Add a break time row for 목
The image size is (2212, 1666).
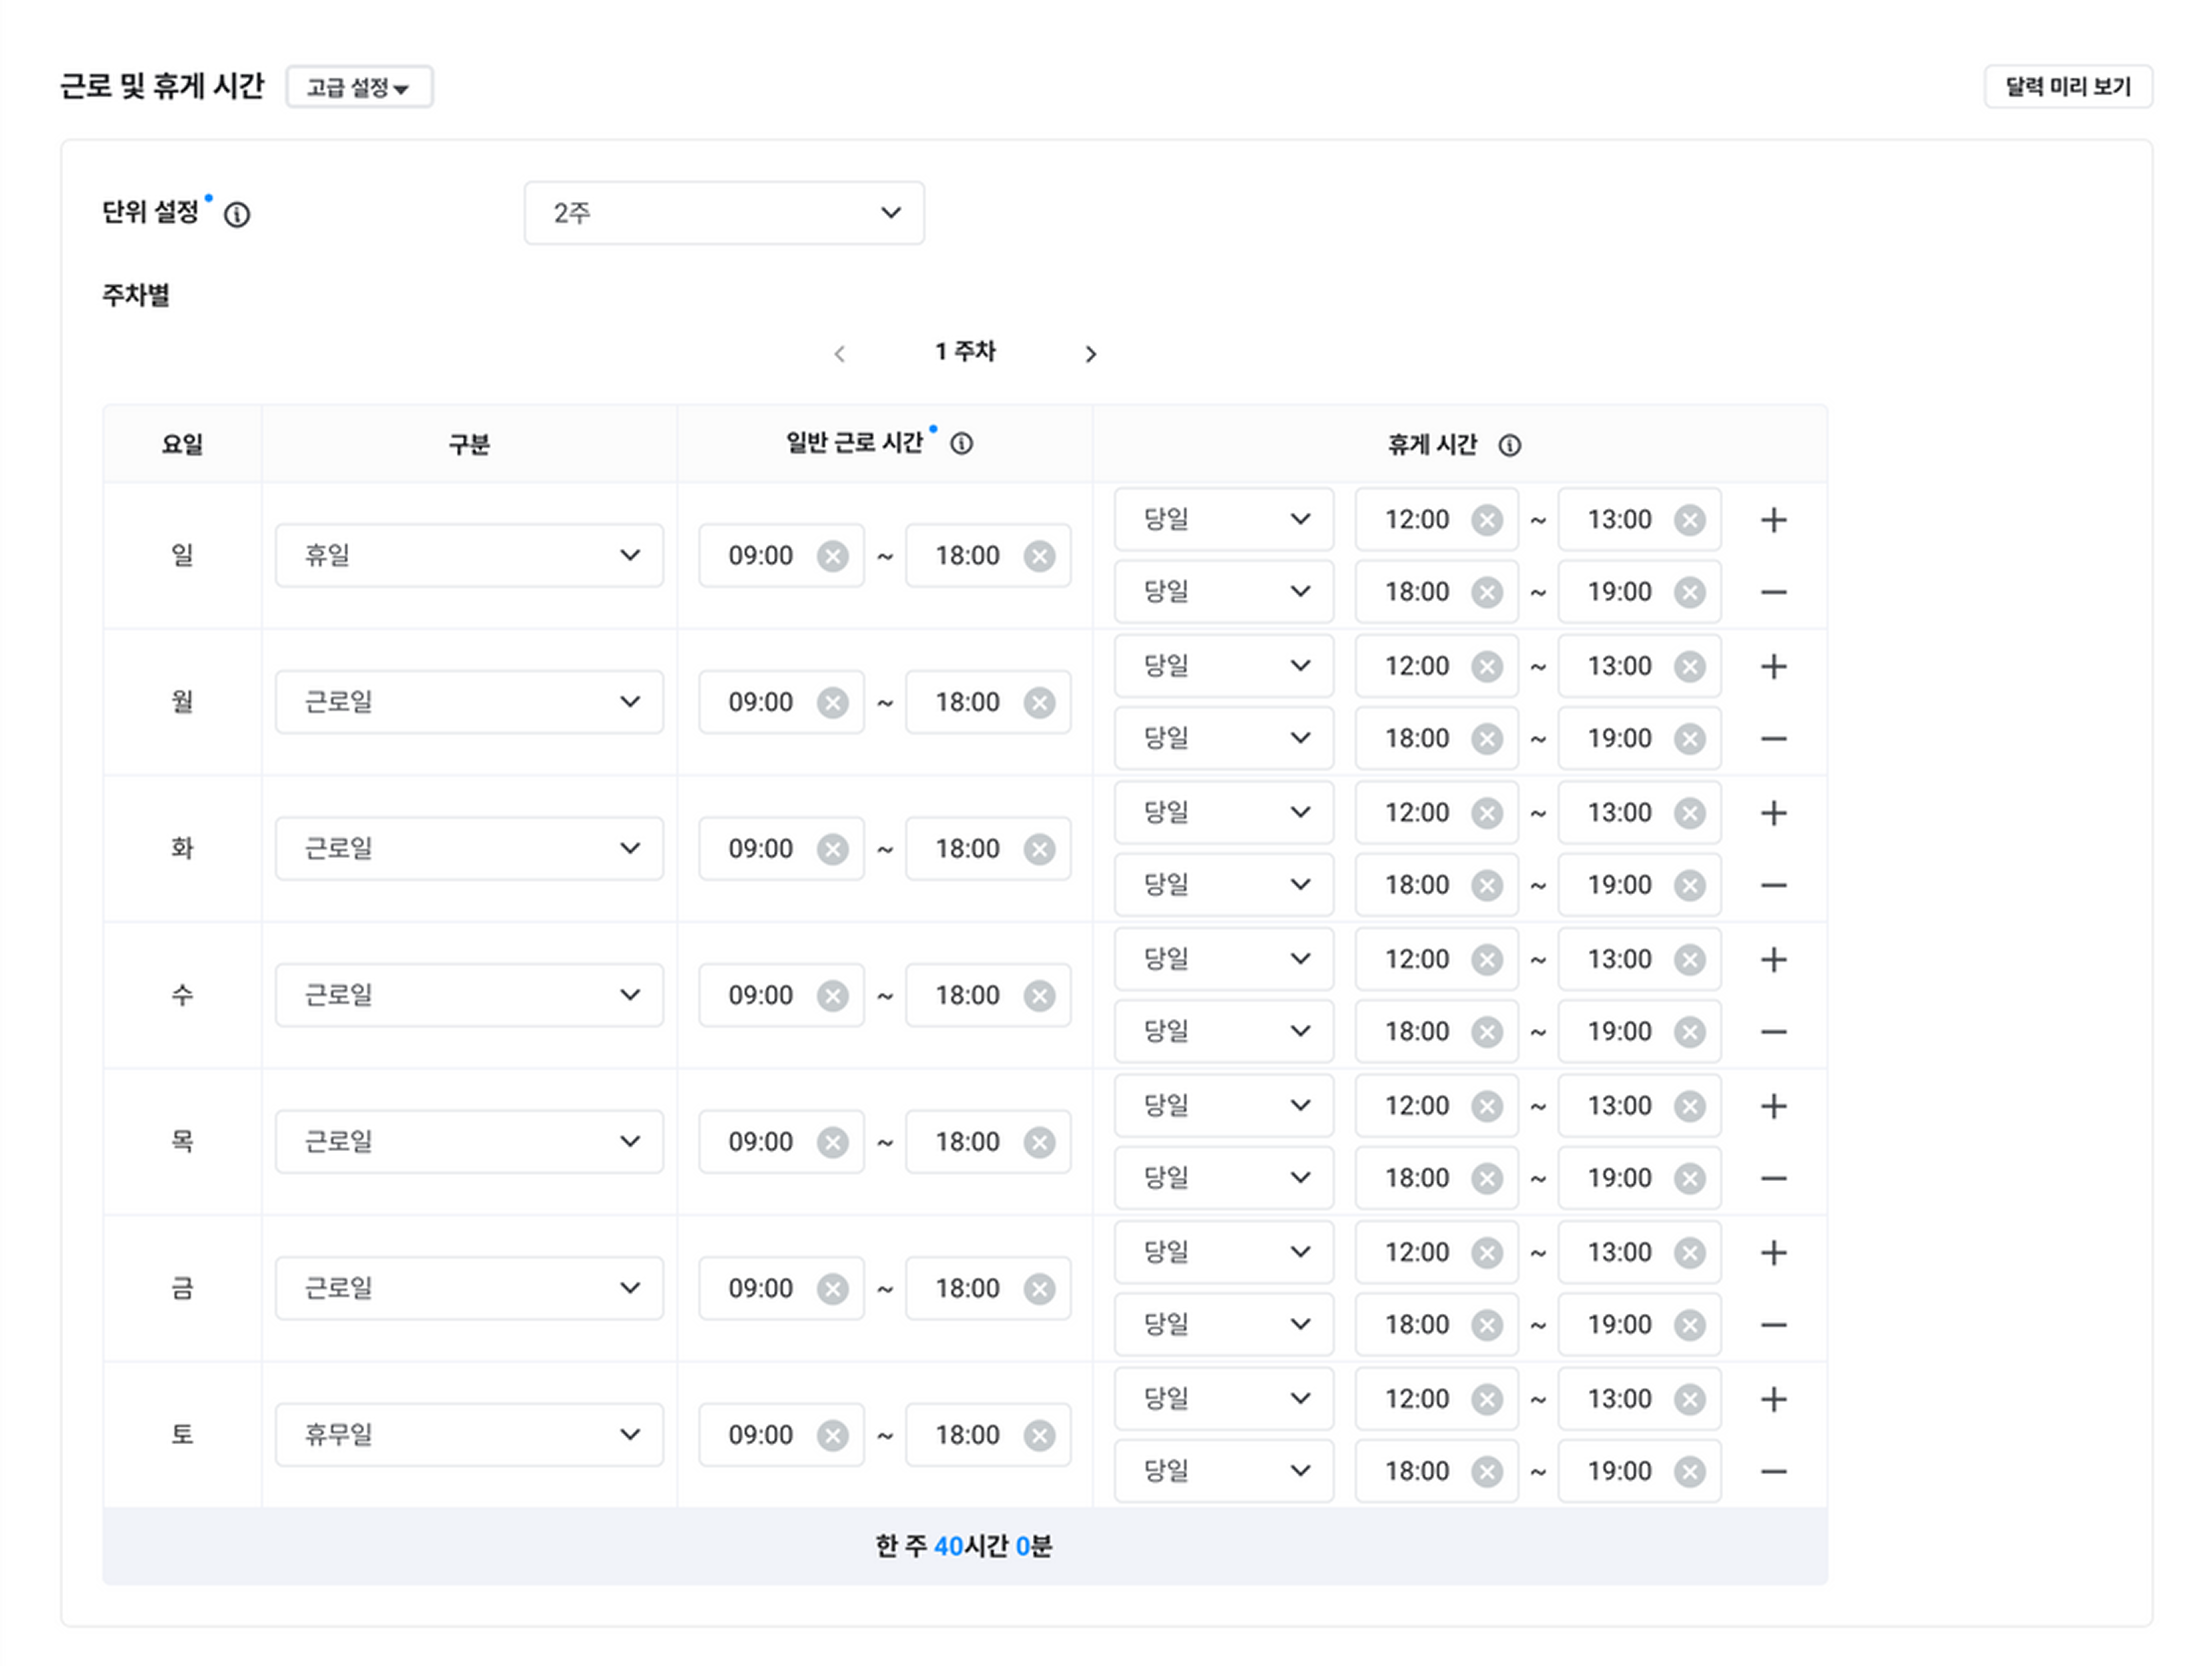(1773, 1106)
